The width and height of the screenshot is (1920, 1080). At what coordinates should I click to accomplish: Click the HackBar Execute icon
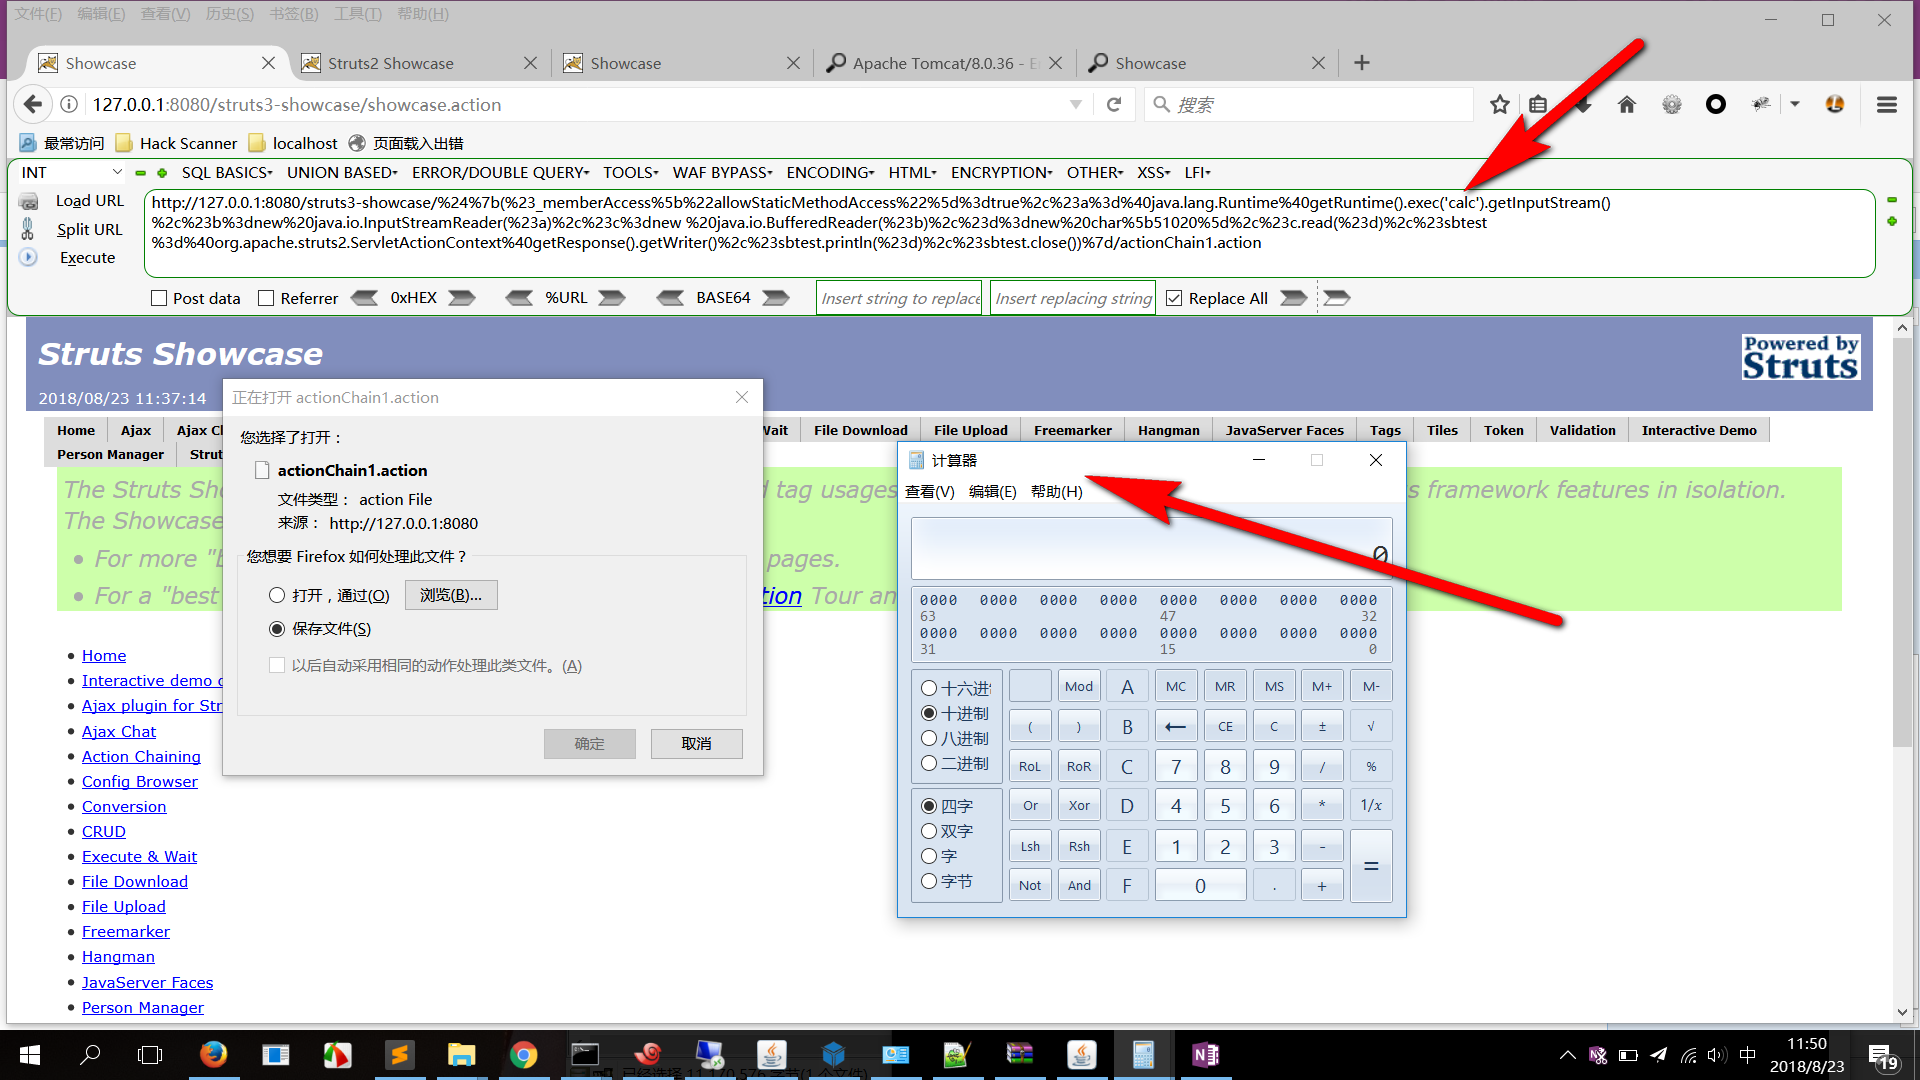pos(29,257)
